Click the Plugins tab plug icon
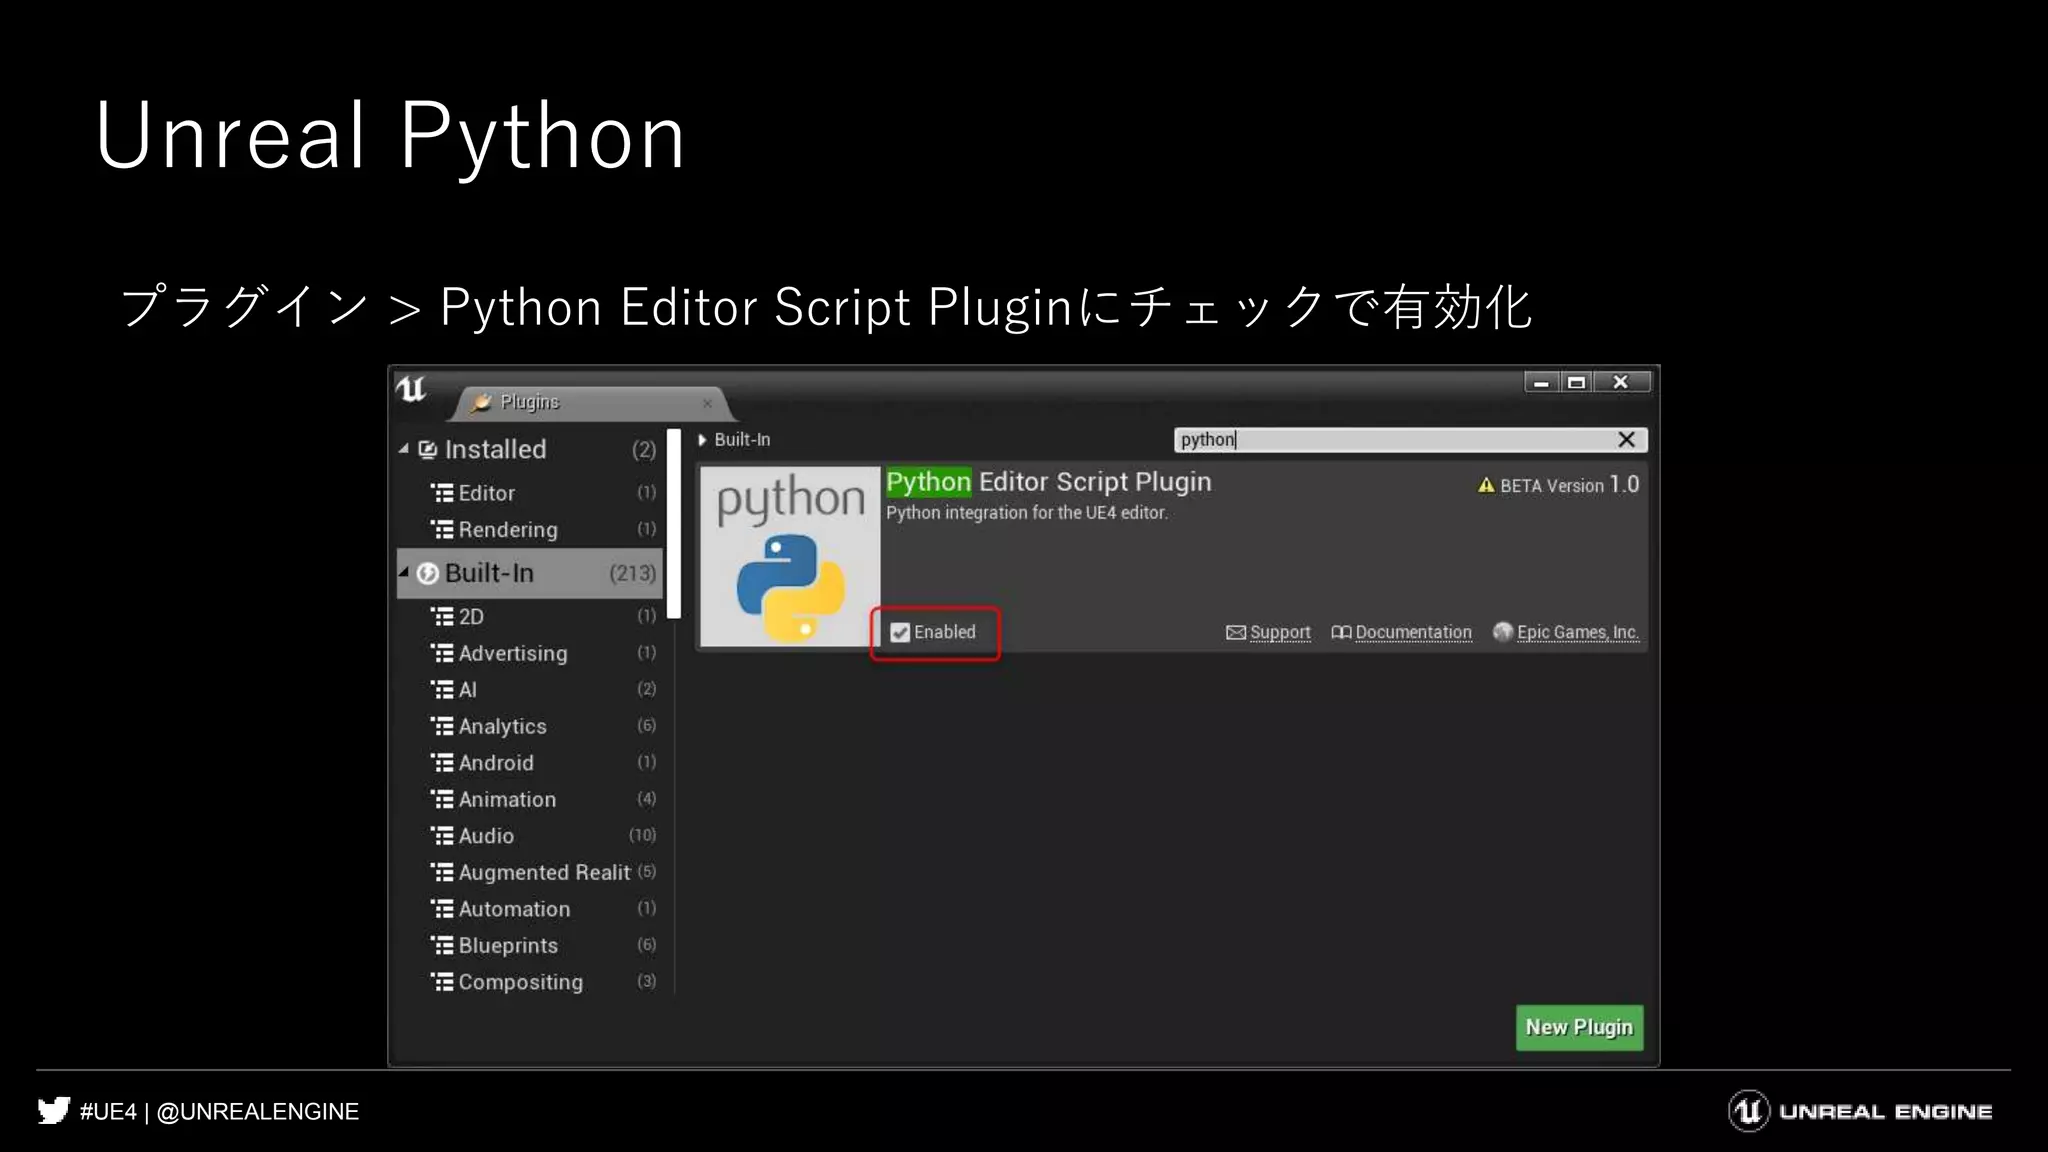Viewport: 2048px width, 1152px height. pos(481,402)
